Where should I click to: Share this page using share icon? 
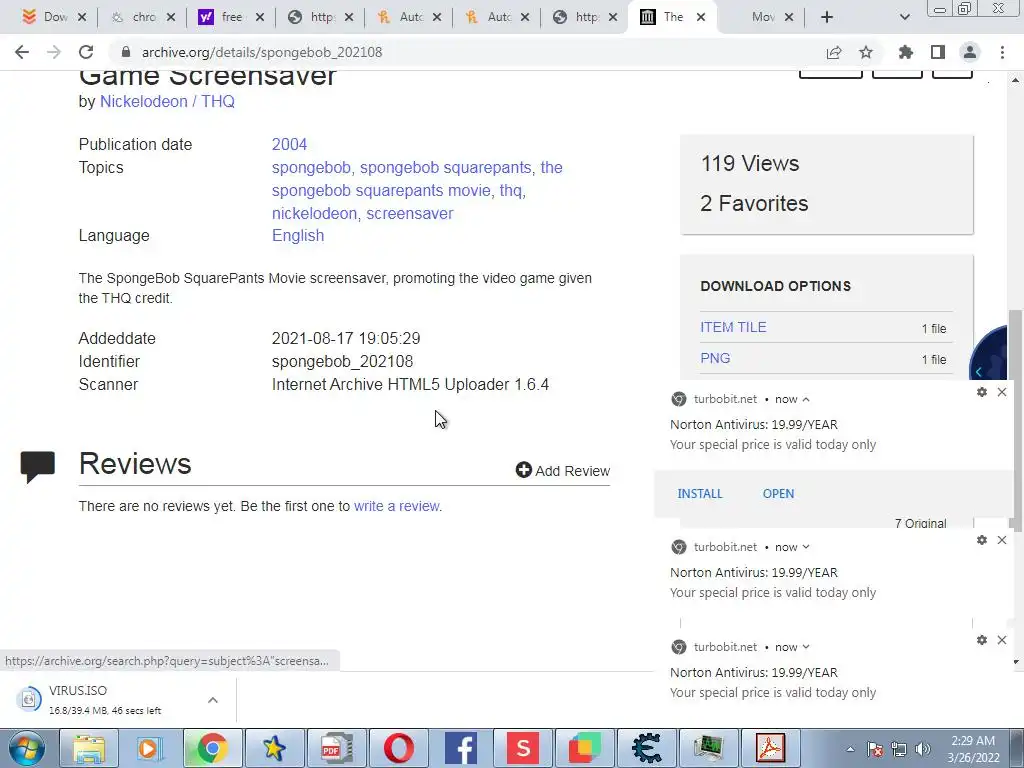pos(834,52)
